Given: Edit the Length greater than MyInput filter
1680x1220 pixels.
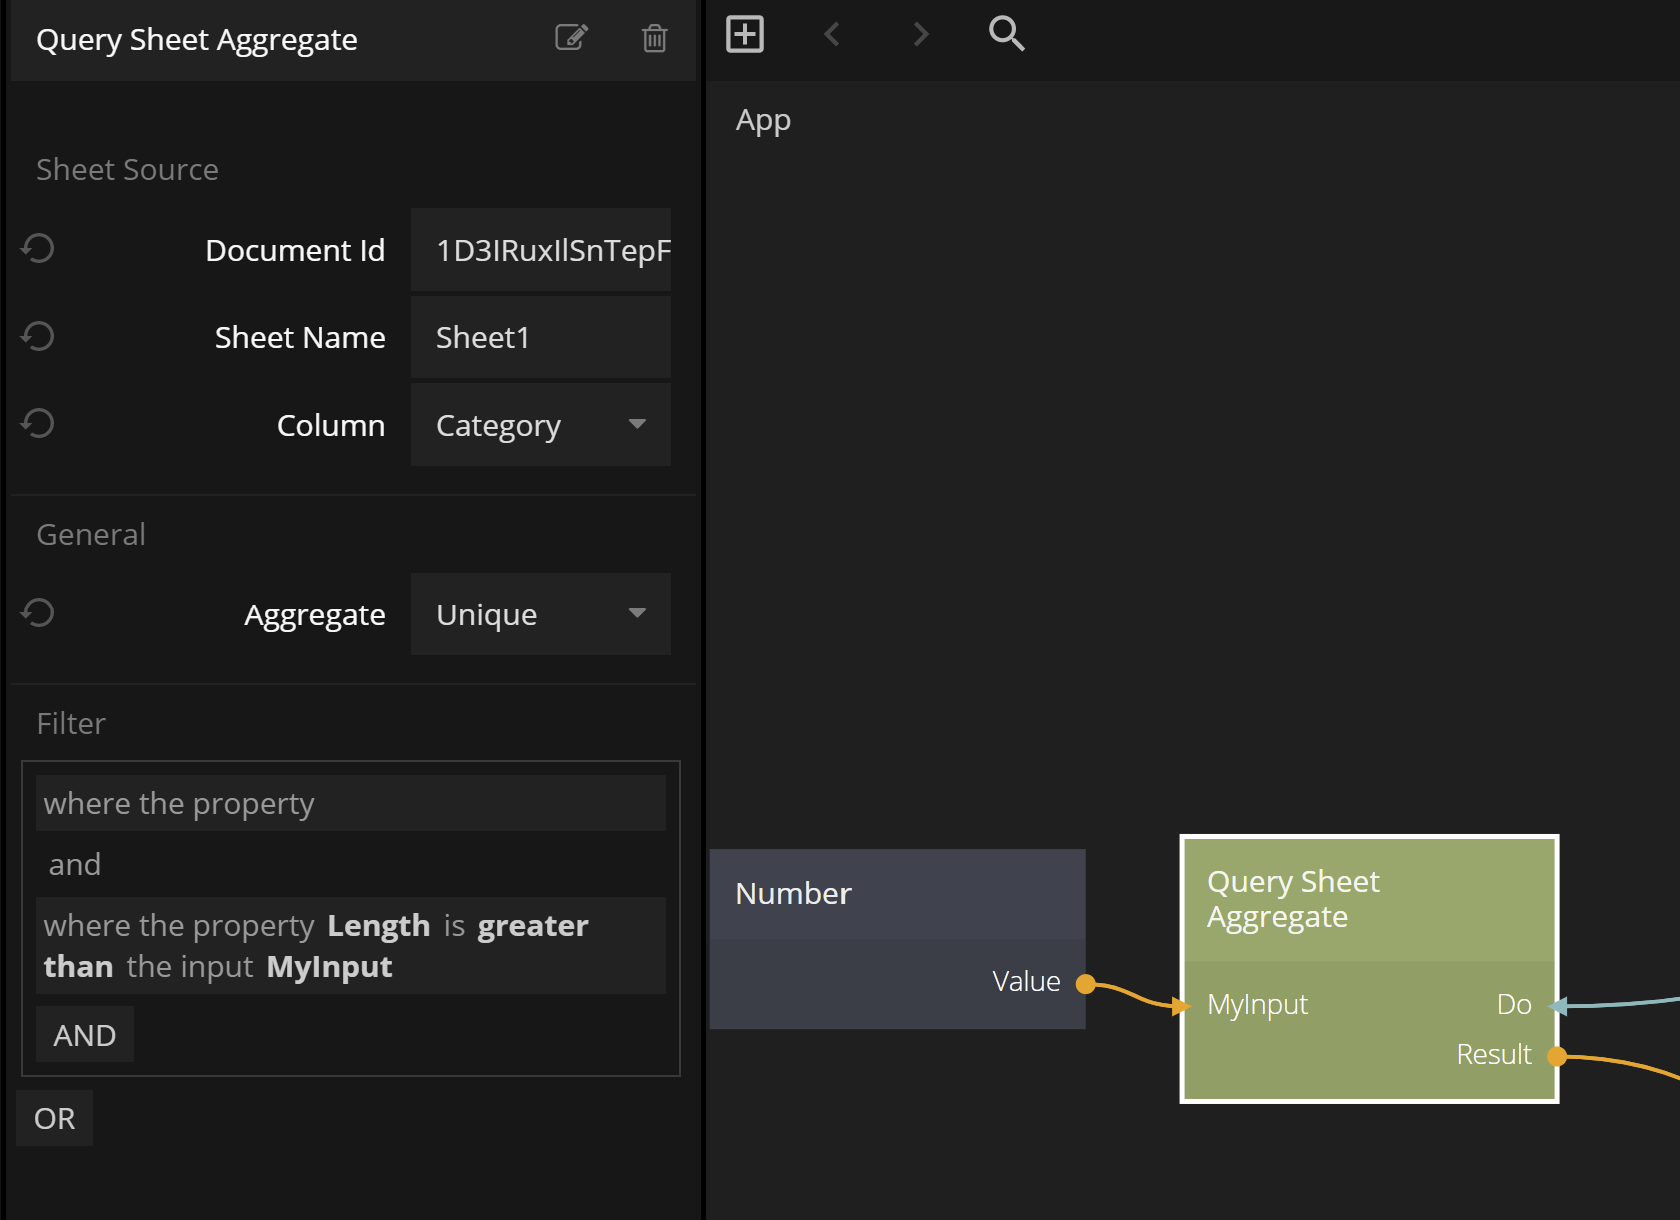Looking at the screenshot, I should 350,945.
